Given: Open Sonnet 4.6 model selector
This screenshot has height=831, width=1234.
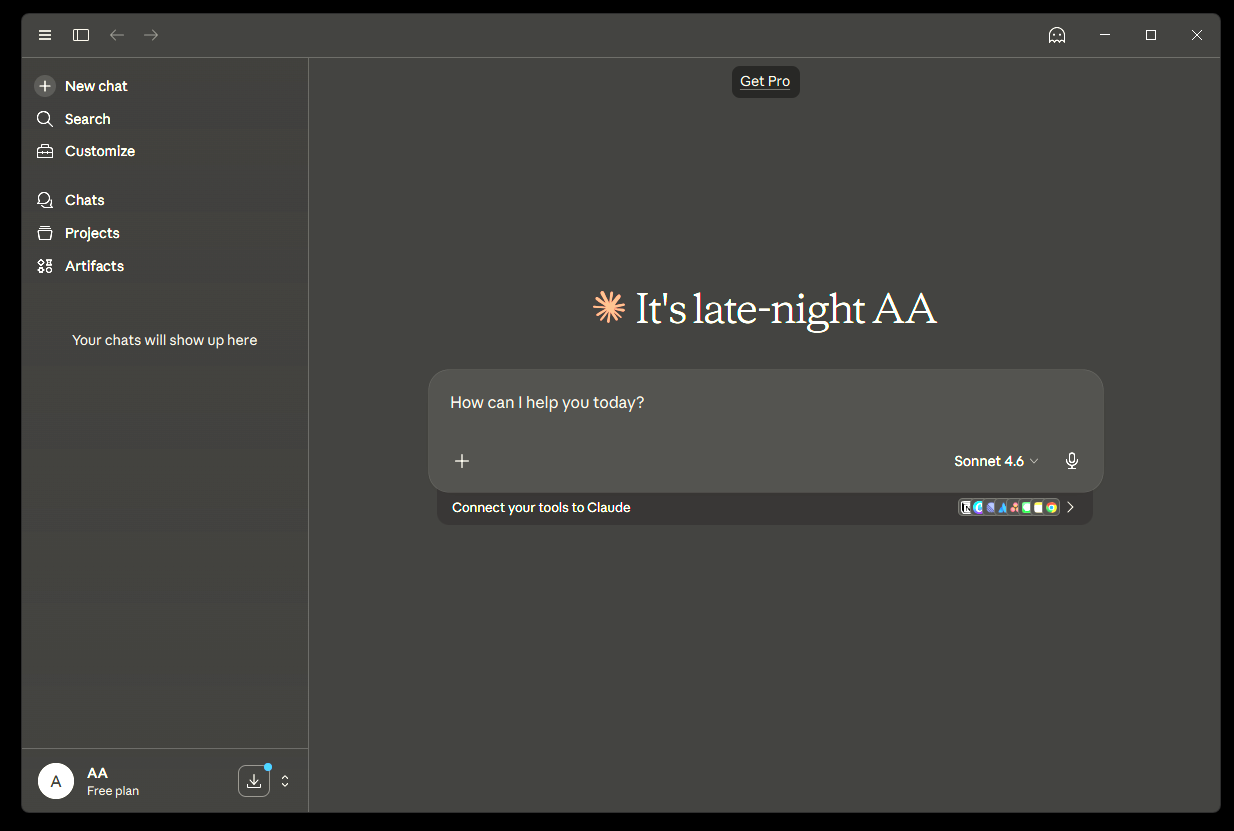Looking at the screenshot, I should [x=996, y=461].
